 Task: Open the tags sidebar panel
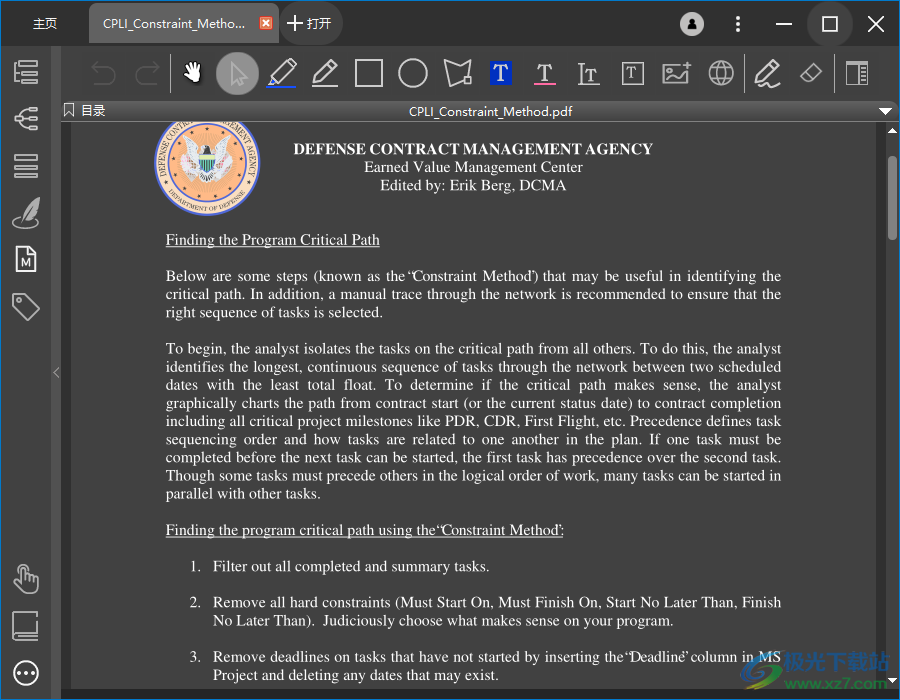point(26,306)
